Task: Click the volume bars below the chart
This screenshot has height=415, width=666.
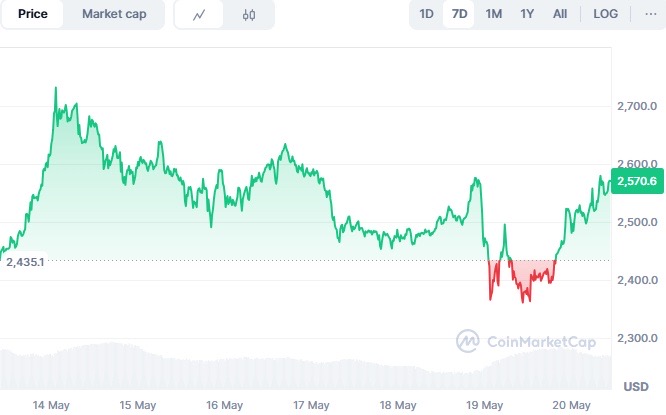Action: tap(300, 368)
